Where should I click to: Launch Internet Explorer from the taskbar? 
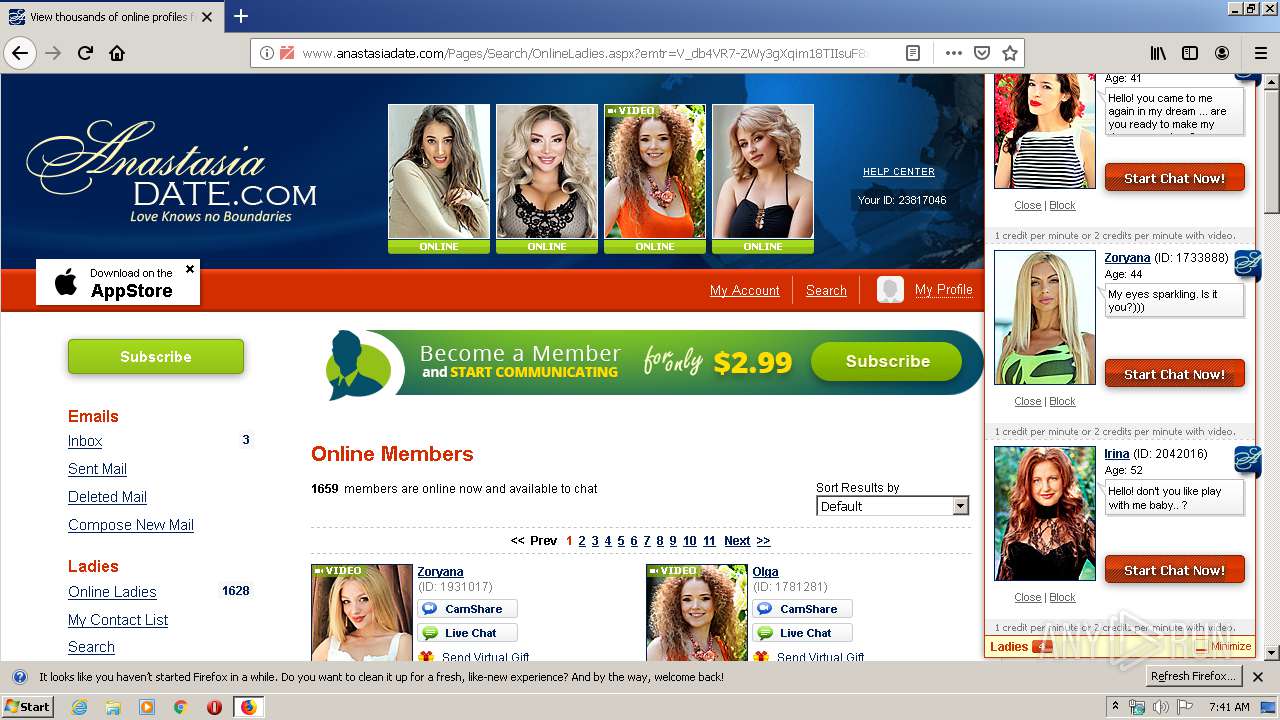point(79,707)
